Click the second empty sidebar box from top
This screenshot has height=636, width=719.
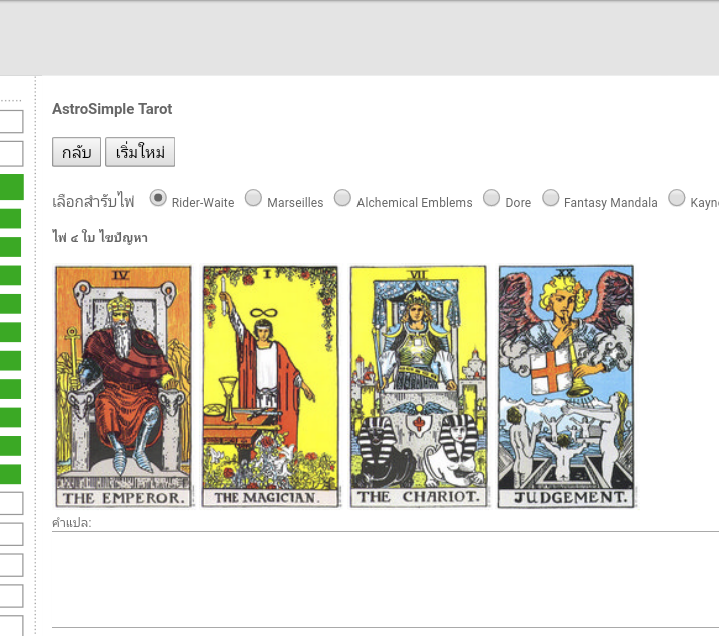(x=11, y=153)
